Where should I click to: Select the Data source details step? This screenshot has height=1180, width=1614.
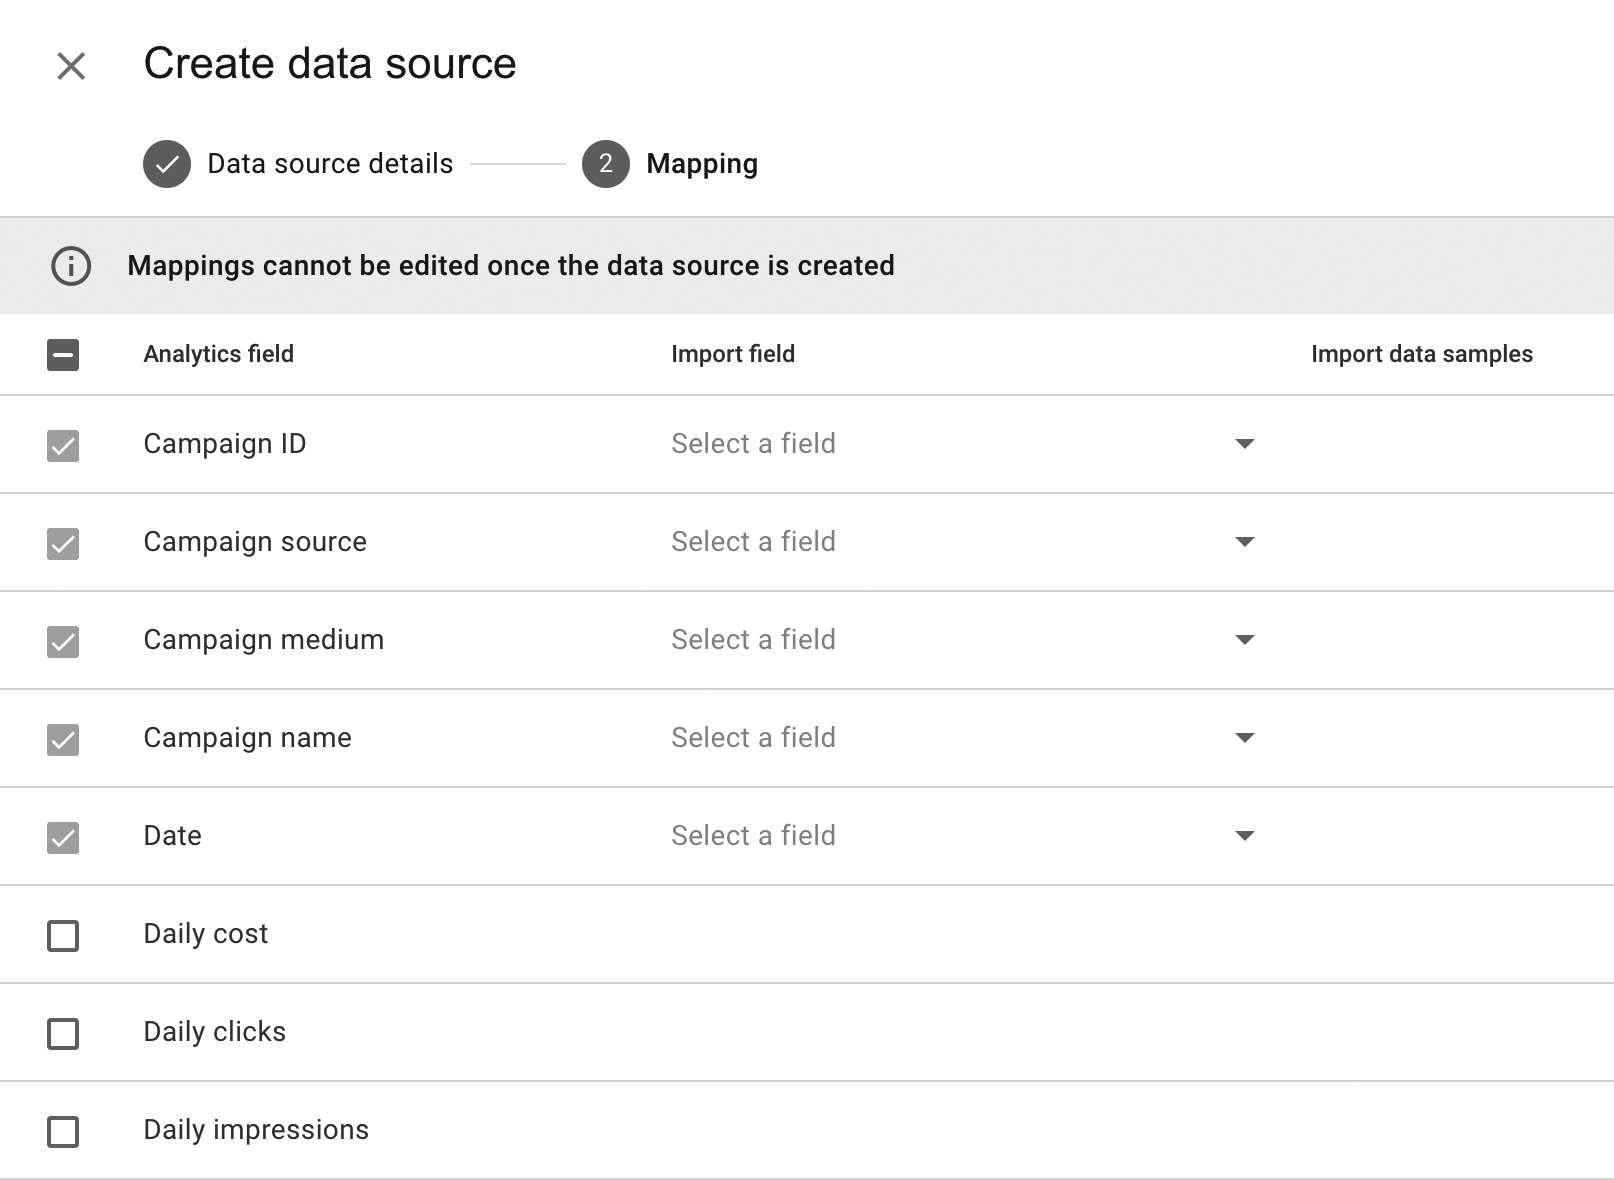tap(329, 164)
